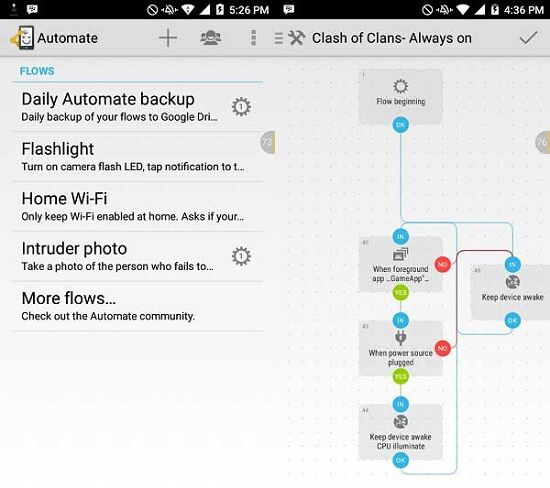Select the right-hand Keep device awake block

(510, 293)
